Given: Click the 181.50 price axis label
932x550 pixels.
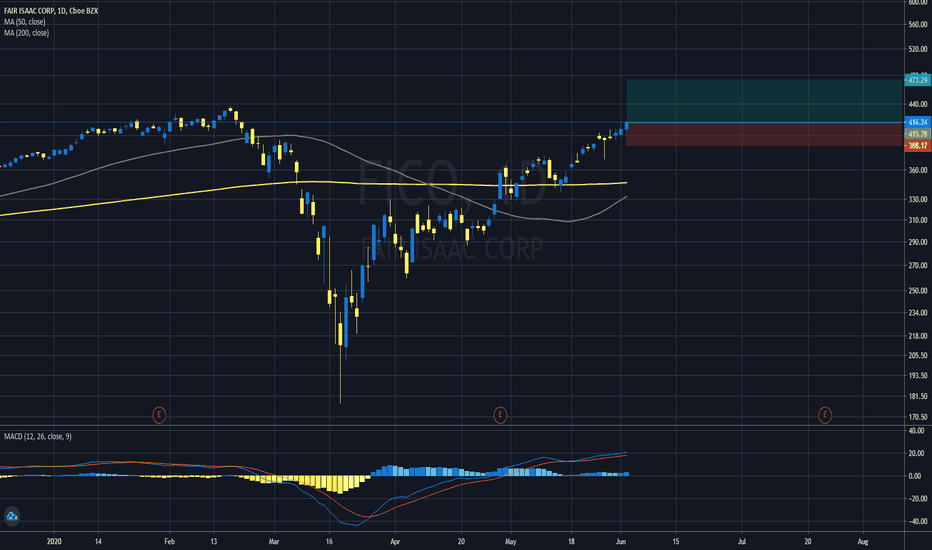Looking at the screenshot, I should pos(918,396).
